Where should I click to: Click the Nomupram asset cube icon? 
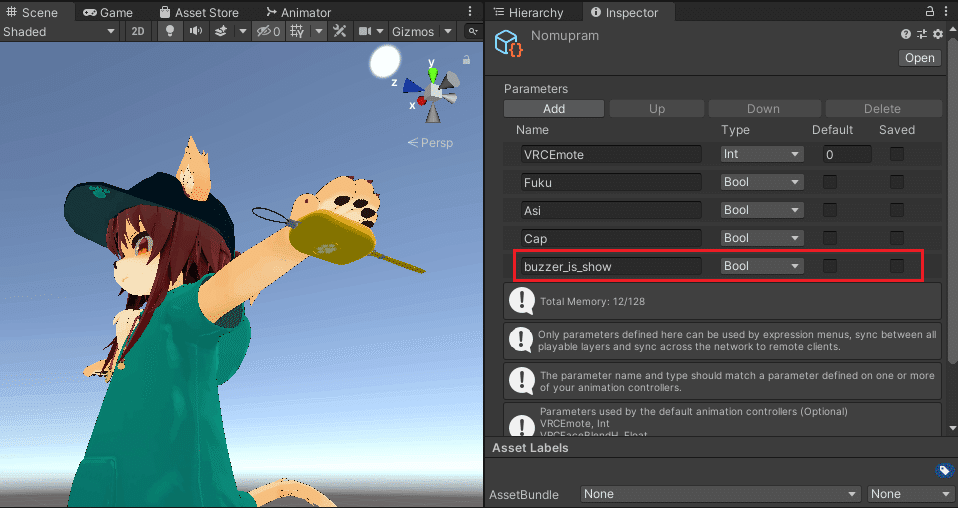(508, 44)
